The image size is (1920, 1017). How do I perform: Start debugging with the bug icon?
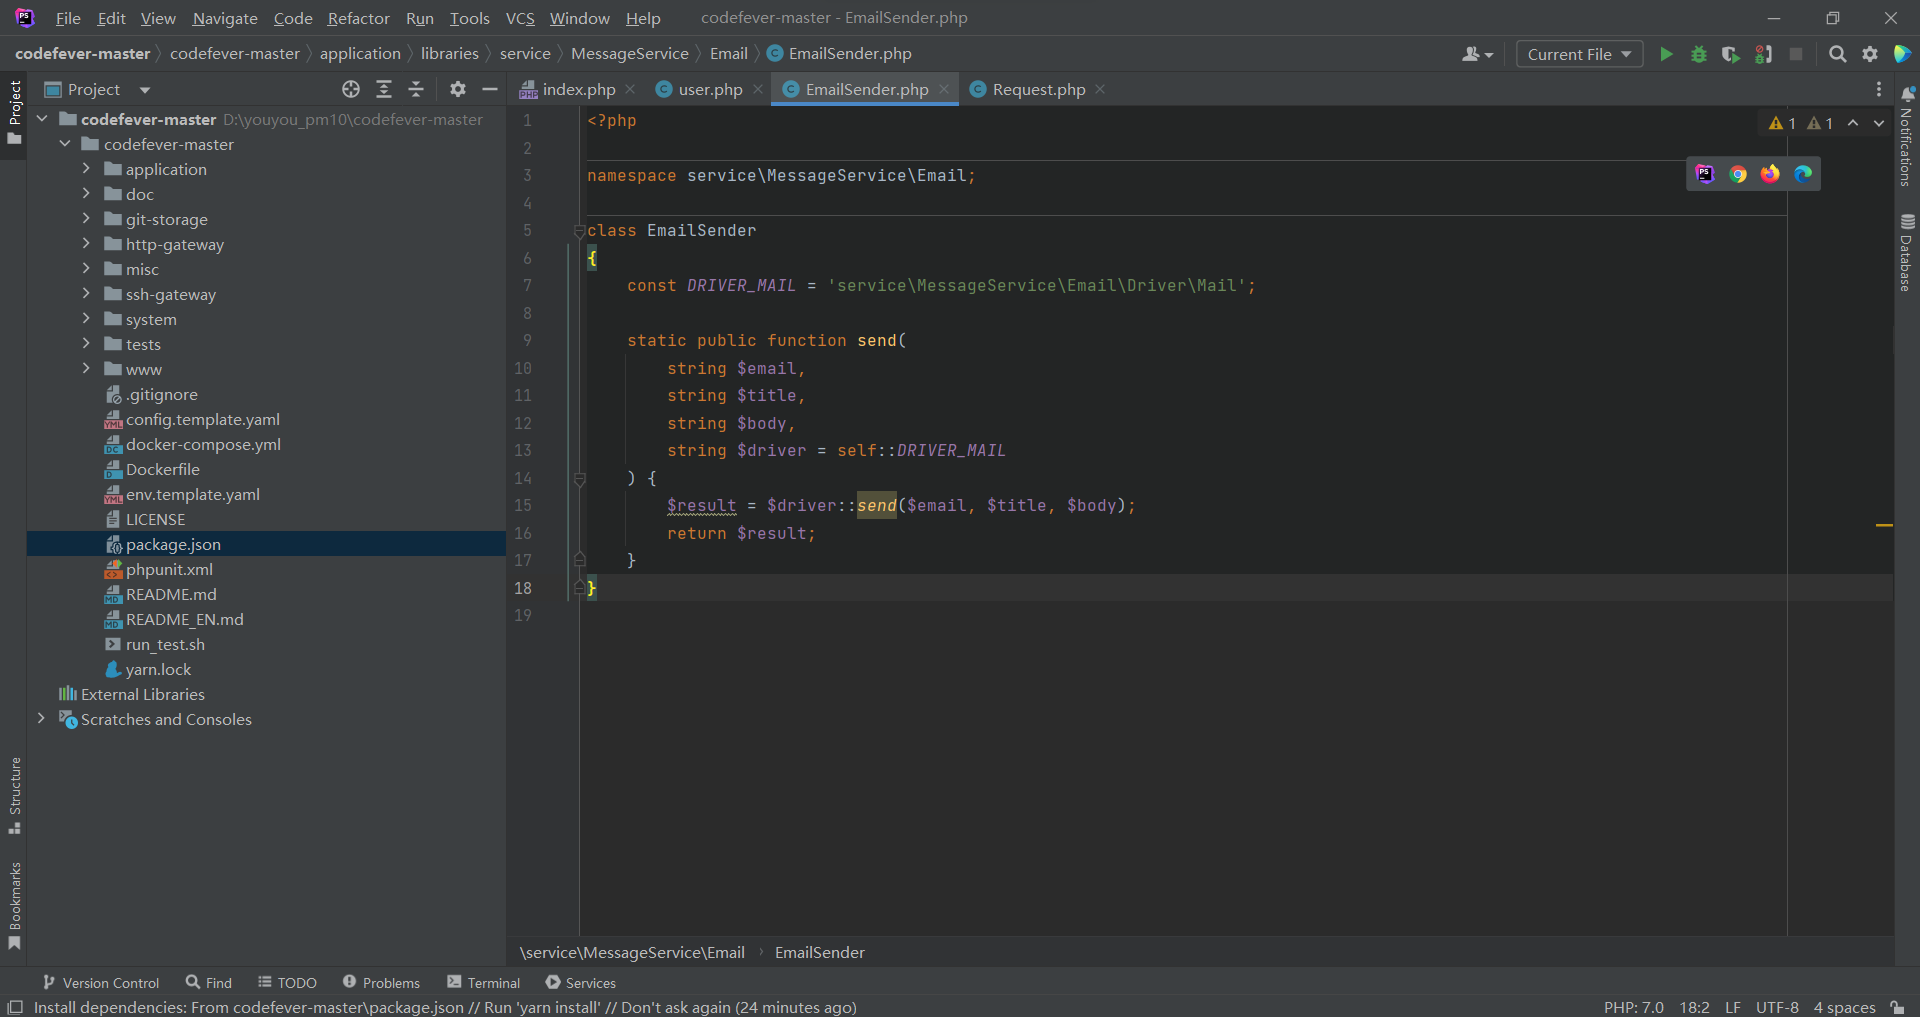pos(1698,54)
